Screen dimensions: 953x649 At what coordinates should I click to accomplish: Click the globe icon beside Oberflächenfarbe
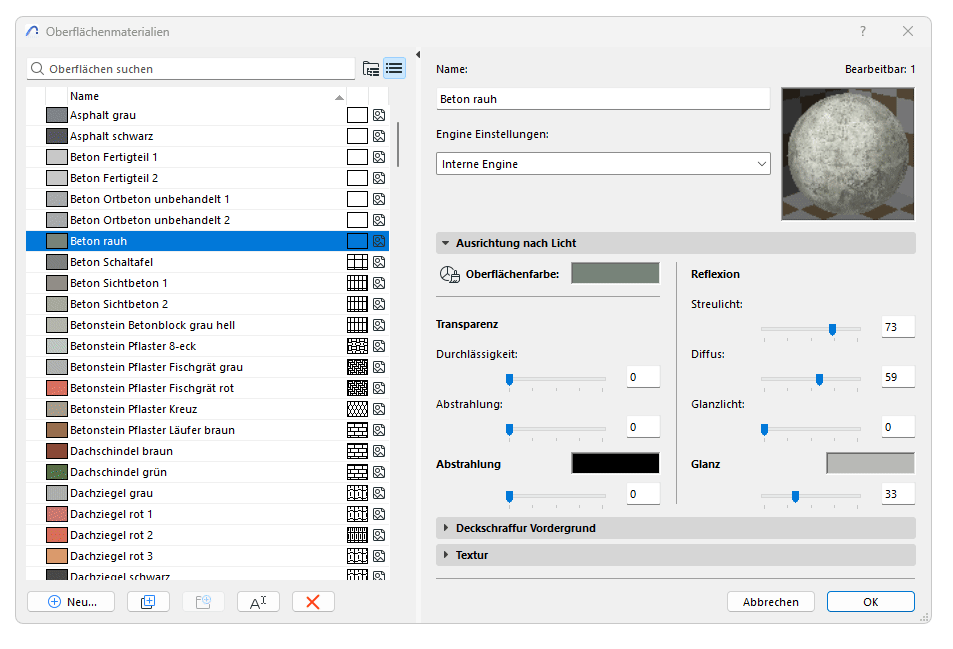tap(450, 272)
